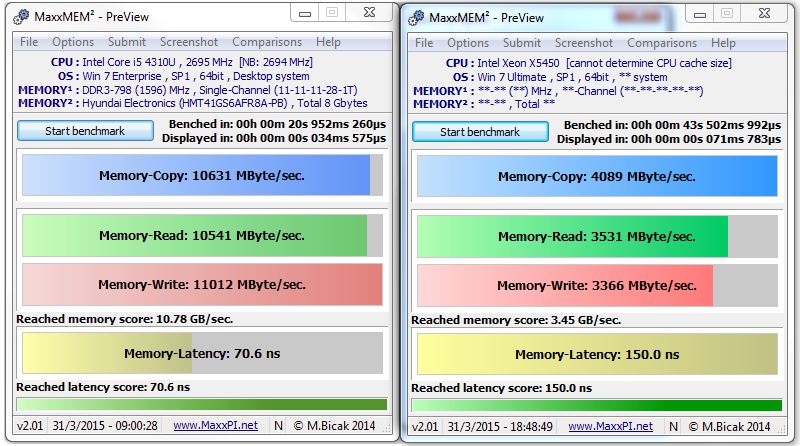Open File menu in left window
This screenshot has height=446, width=800.
(29, 42)
